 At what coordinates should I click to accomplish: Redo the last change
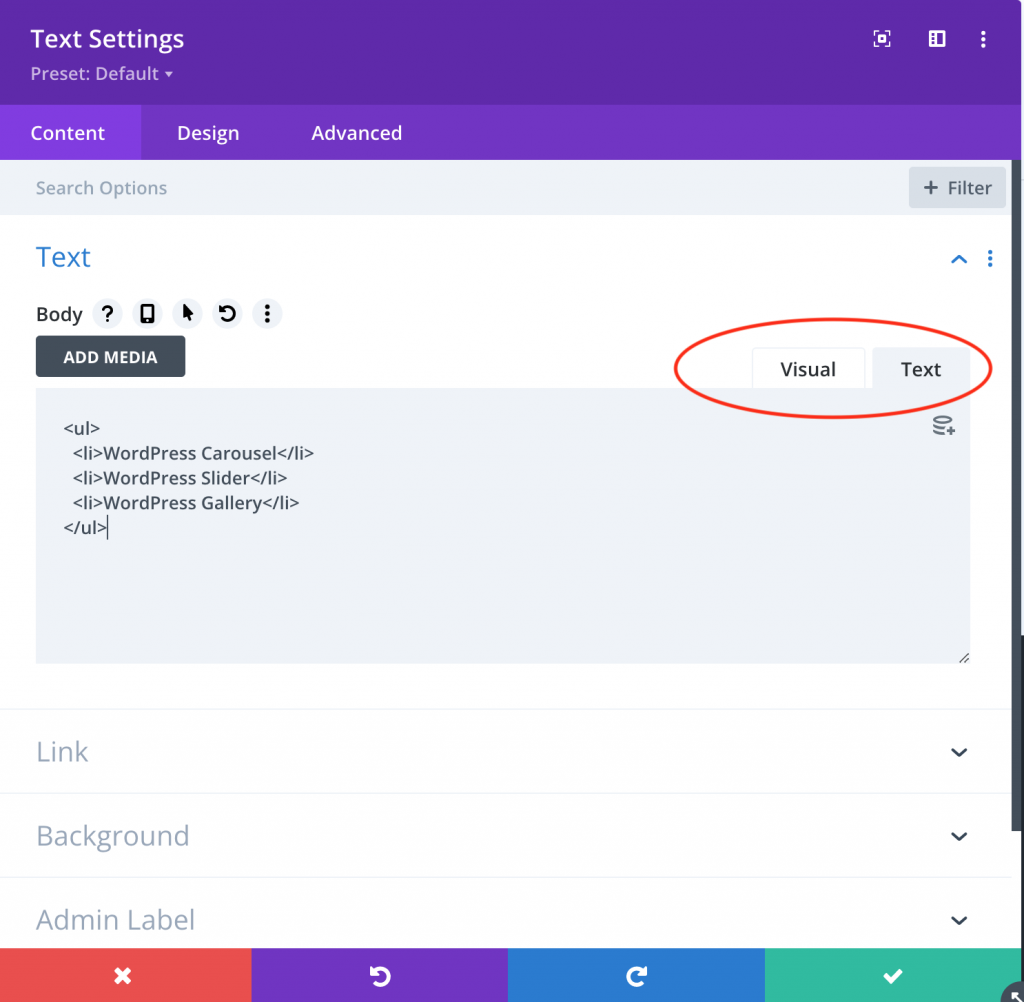coord(636,975)
